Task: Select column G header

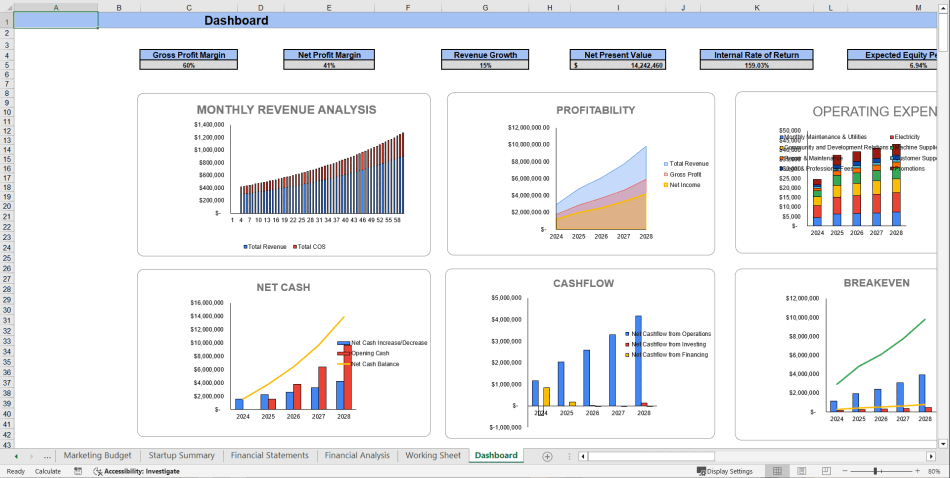Action: [x=485, y=7]
